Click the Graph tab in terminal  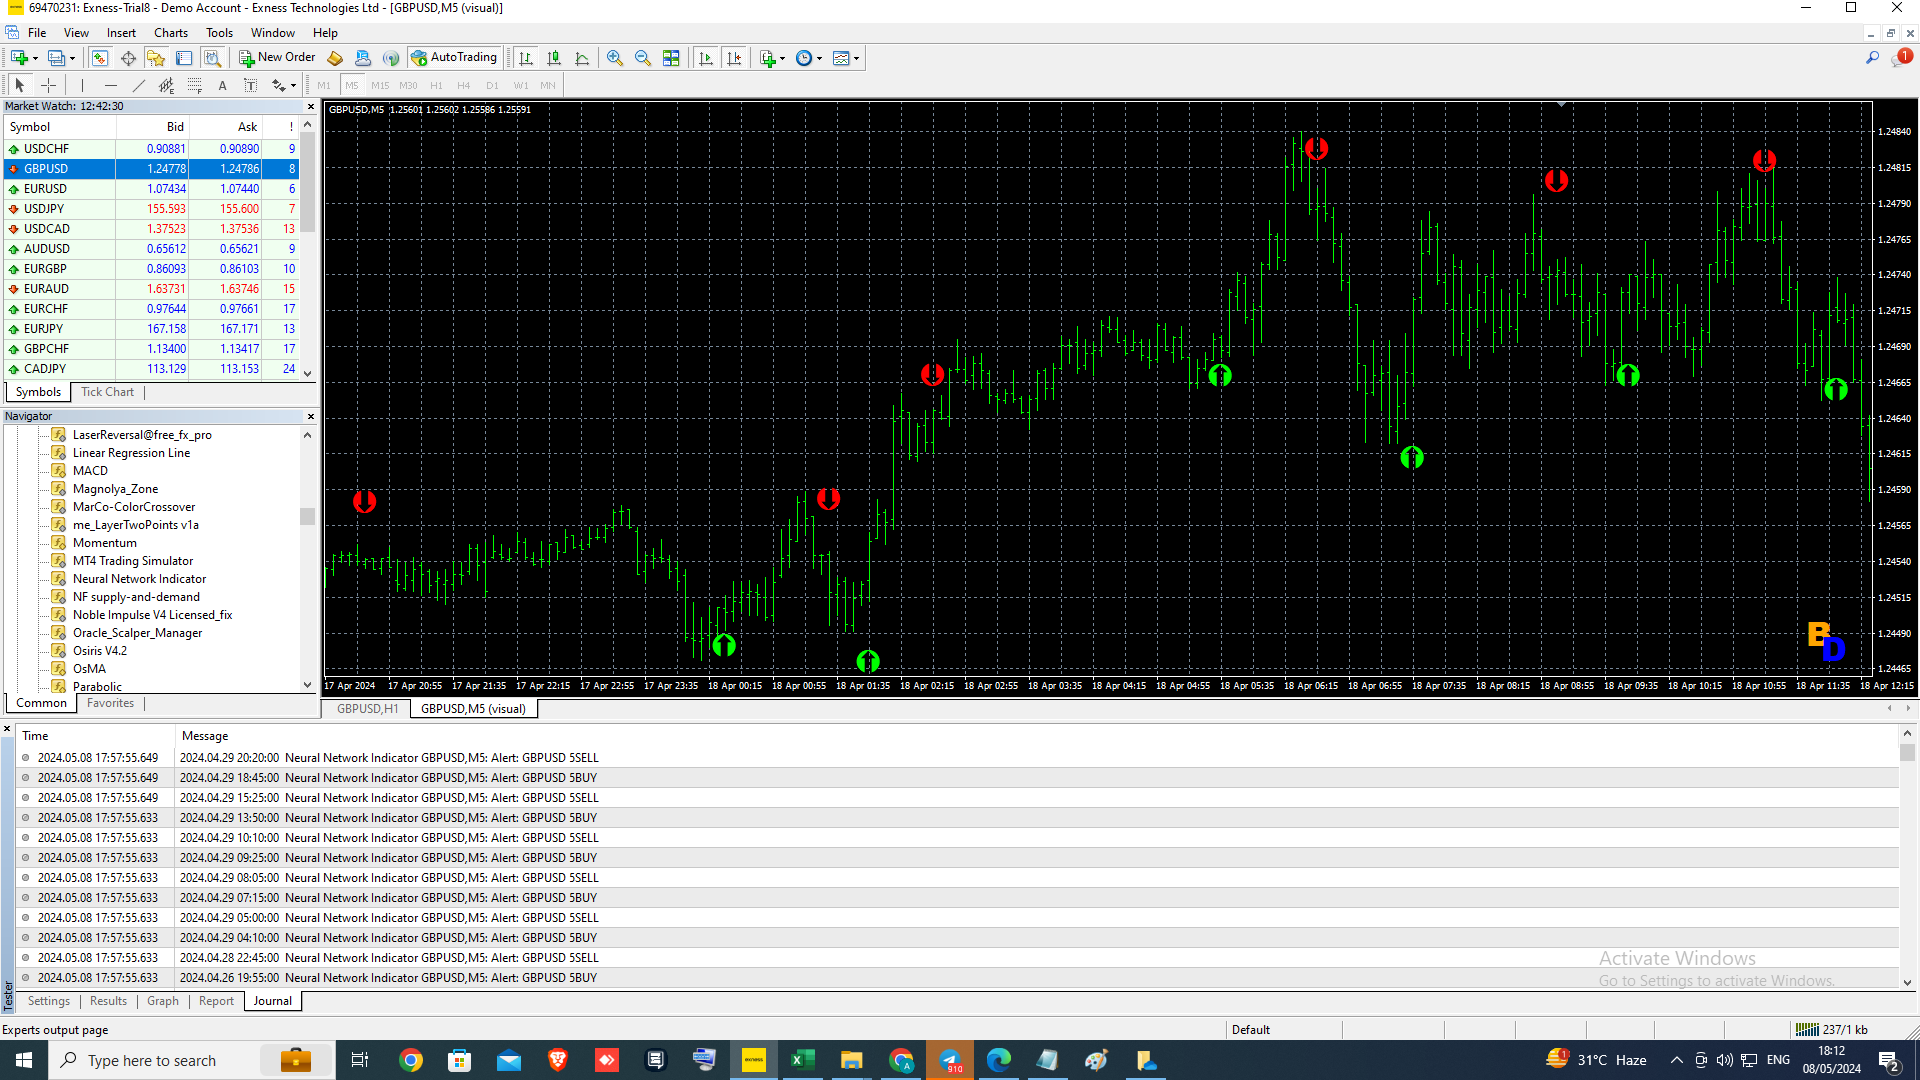(x=162, y=1001)
